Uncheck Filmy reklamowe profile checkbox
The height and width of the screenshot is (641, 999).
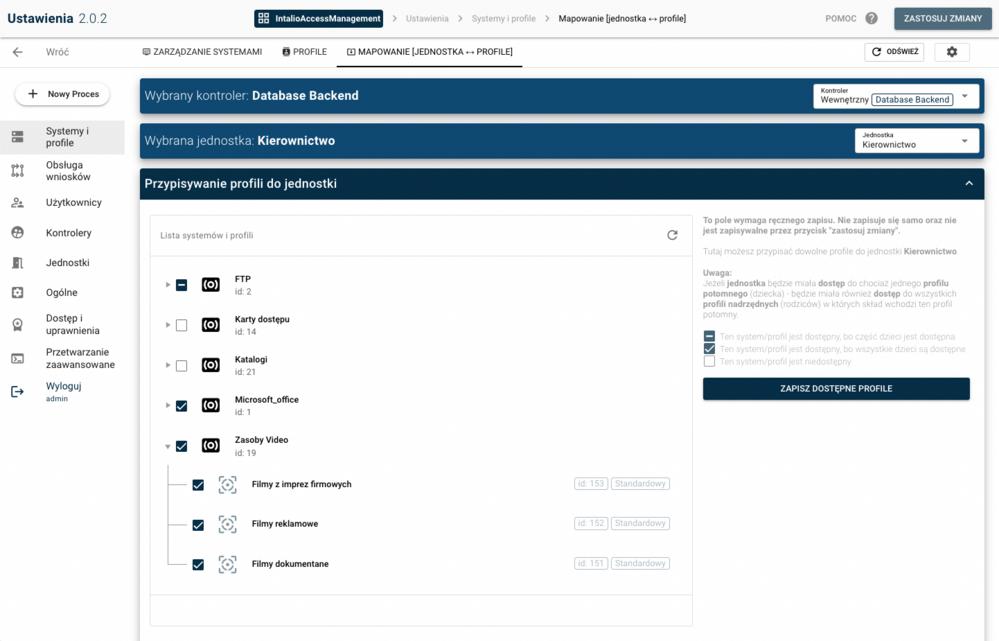click(x=198, y=524)
